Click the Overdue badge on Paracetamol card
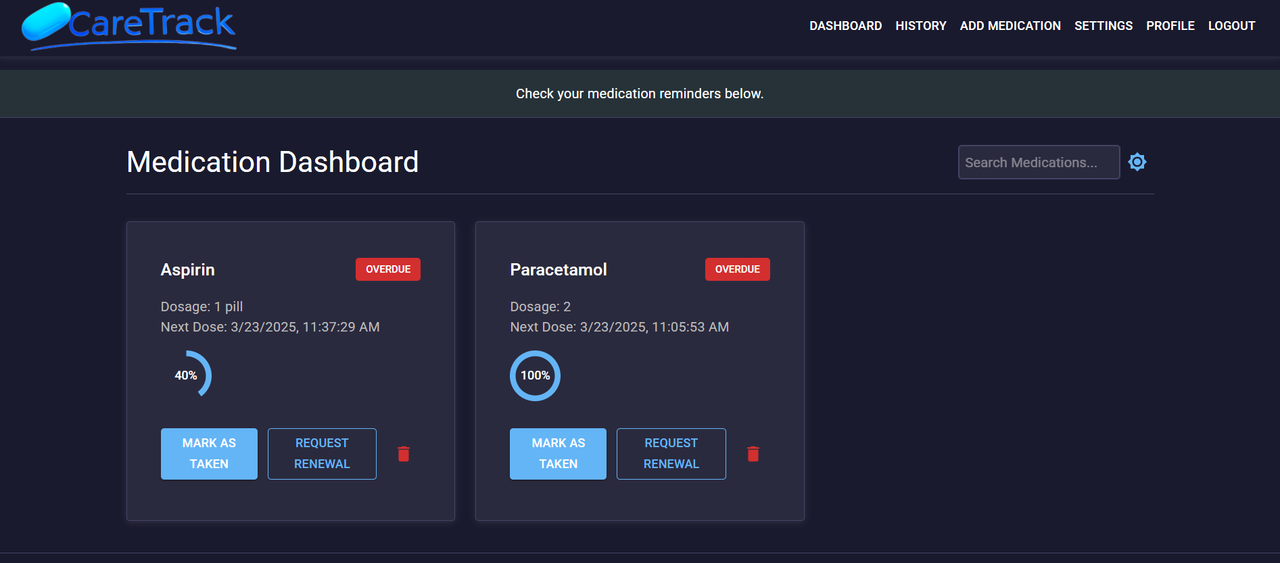This screenshot has width=1280, height=563. pyautogui.click(x=737, y=269)
